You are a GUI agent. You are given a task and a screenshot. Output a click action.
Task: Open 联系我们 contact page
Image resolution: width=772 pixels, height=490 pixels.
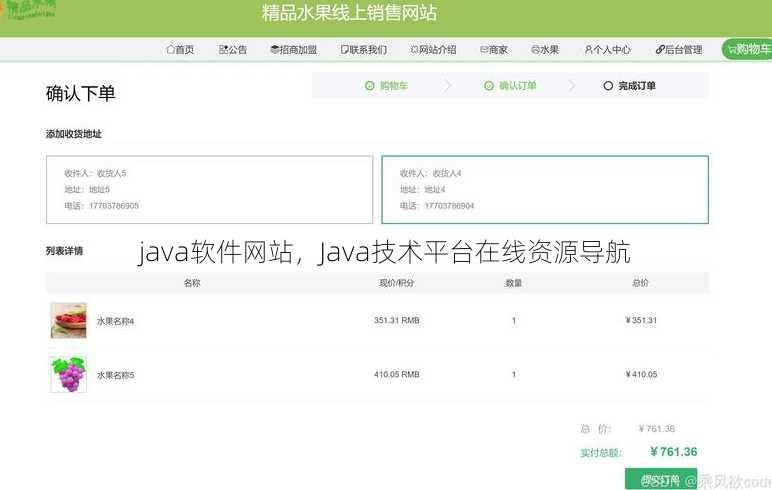[364, 50]
